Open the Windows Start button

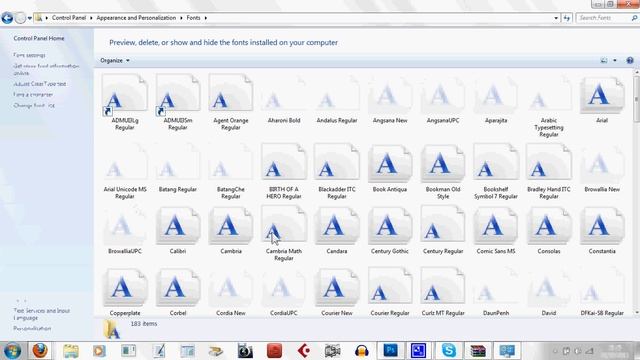pyautogui.click(x=12, y=351)
